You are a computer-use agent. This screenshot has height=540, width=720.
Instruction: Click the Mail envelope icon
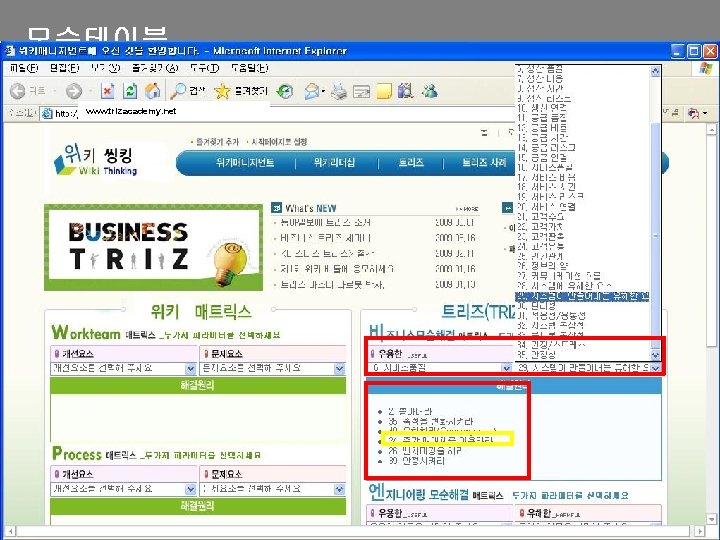tap(312, 91)
